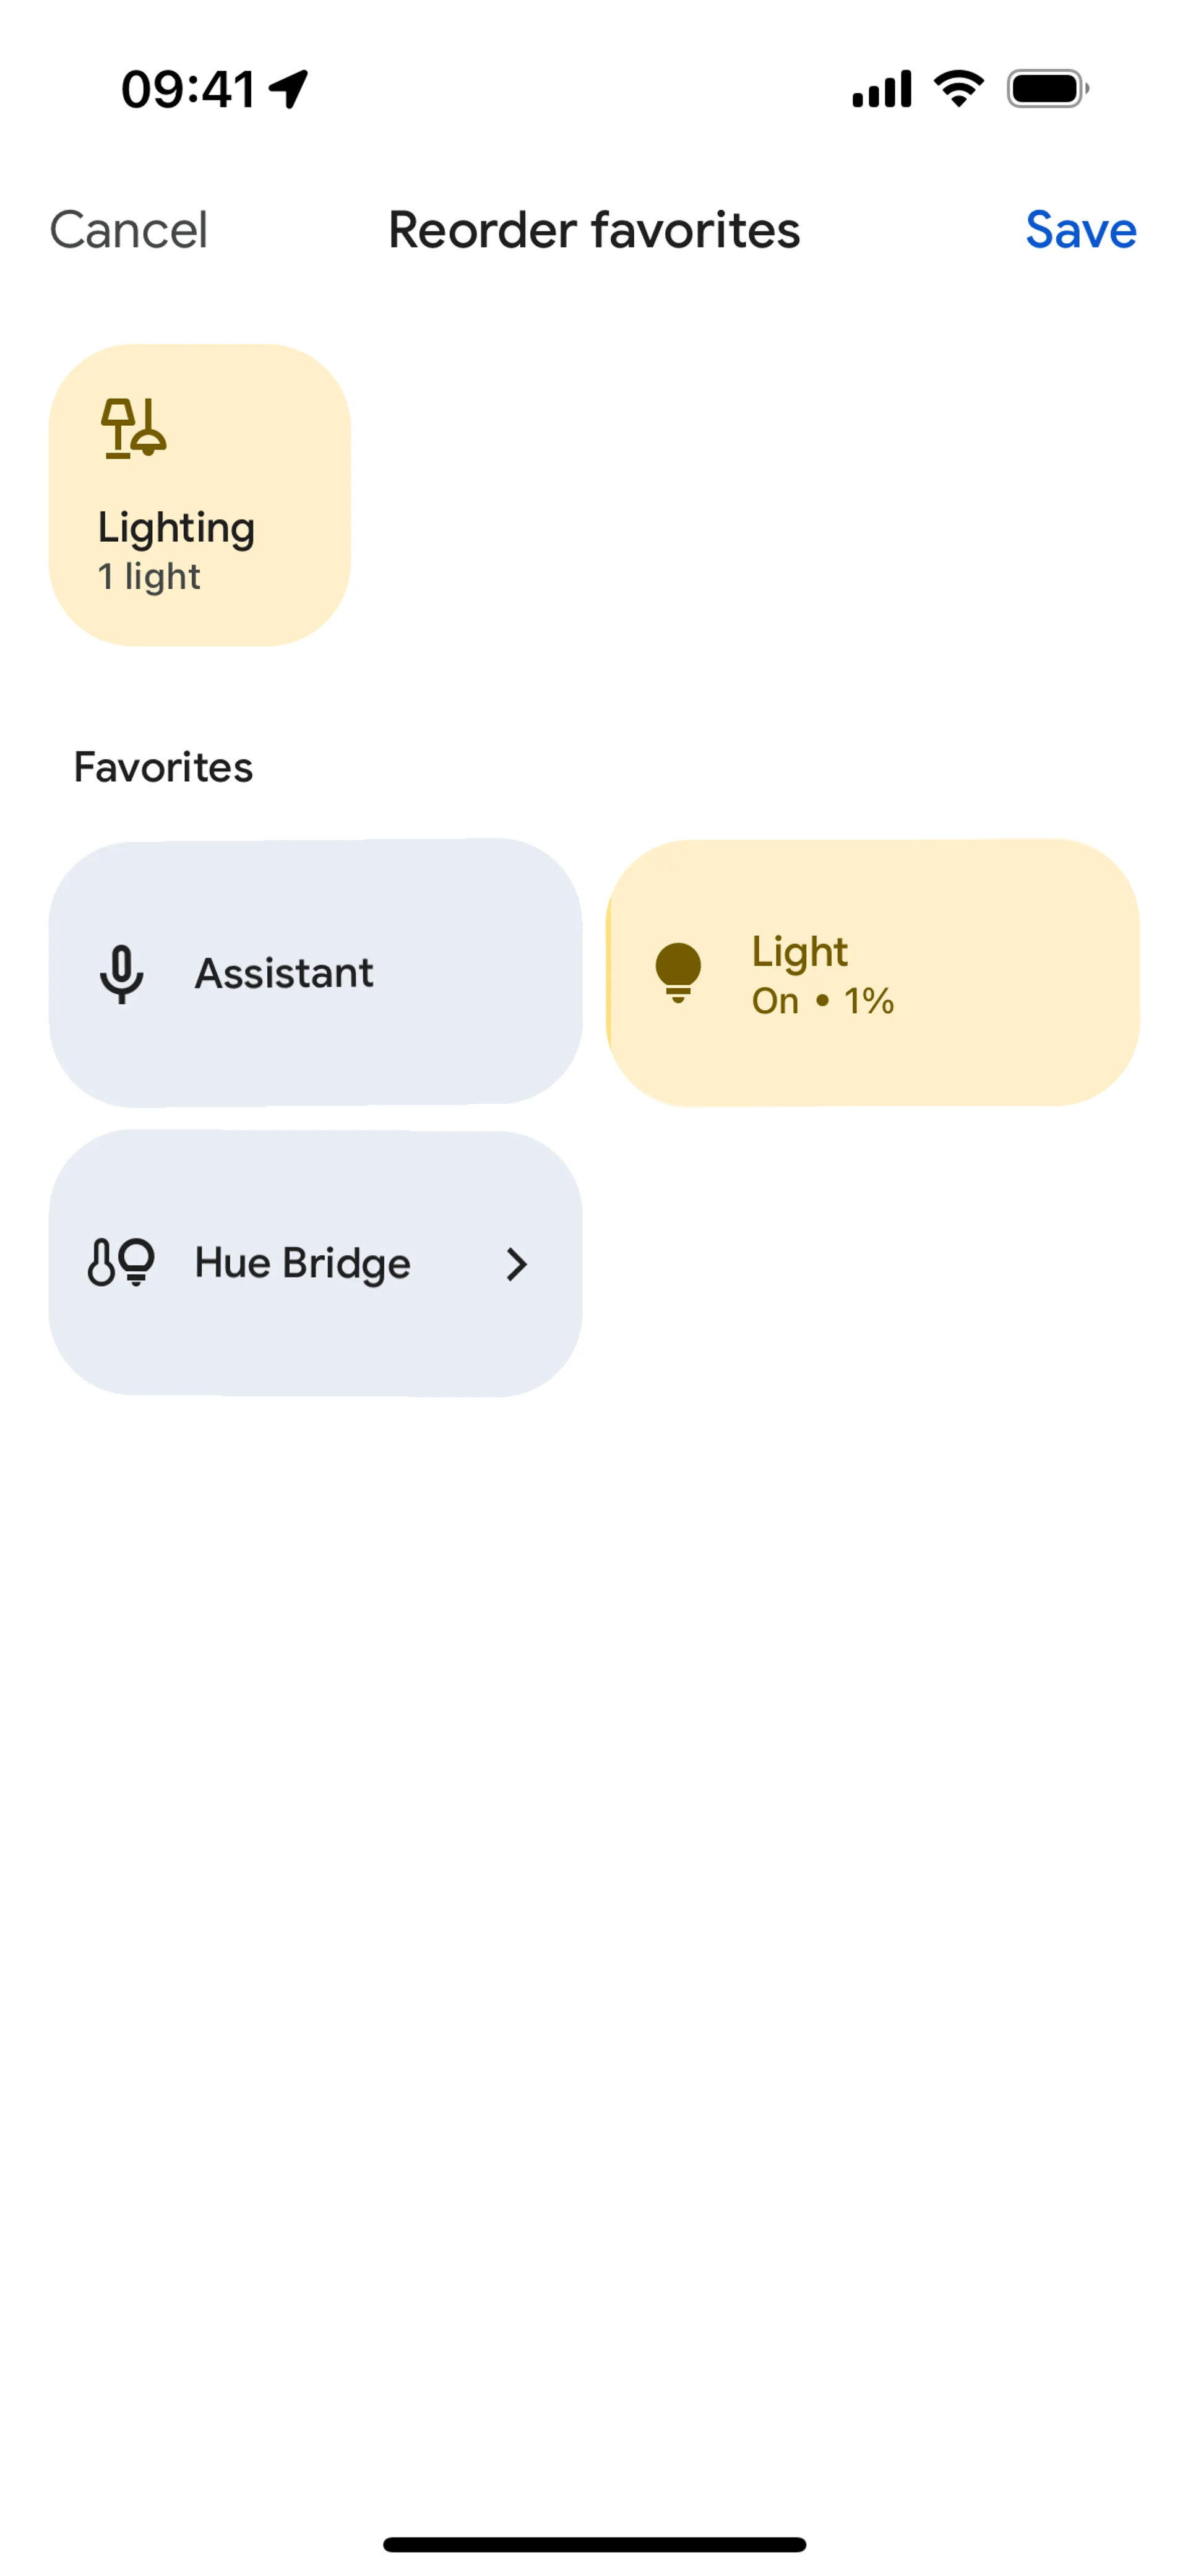The width and height of the screenshot is (1188, 2576).
Task: Tap the battery indicator icon
Action: [x=1046, y=89]
